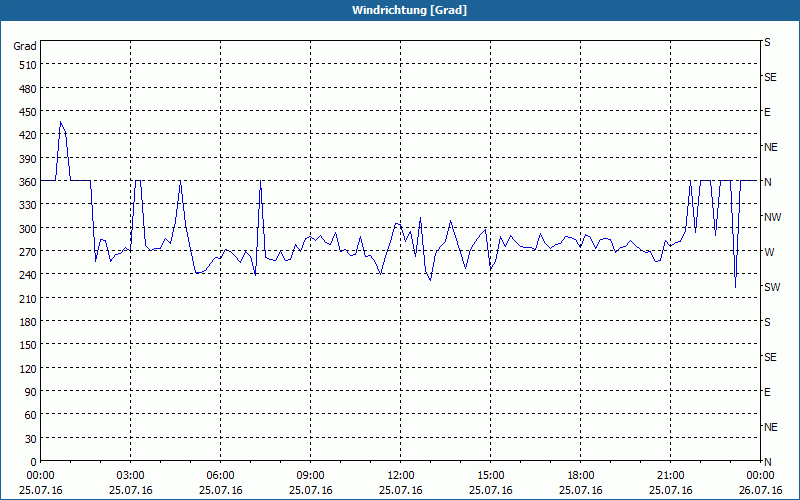Viewport: 800px width, 500px height.
Task: Click the 09:00 time axis label
Action: tap(311, 476)
